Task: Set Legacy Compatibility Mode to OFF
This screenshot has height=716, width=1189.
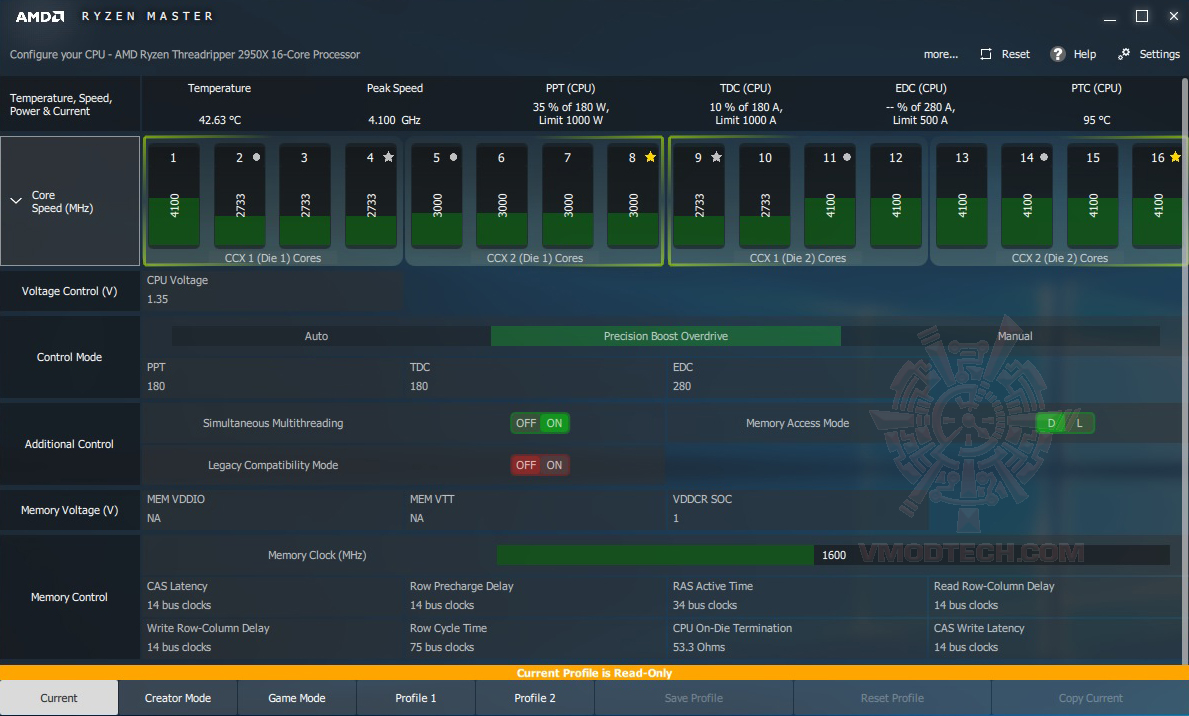Action: click(x=525, y=465)
